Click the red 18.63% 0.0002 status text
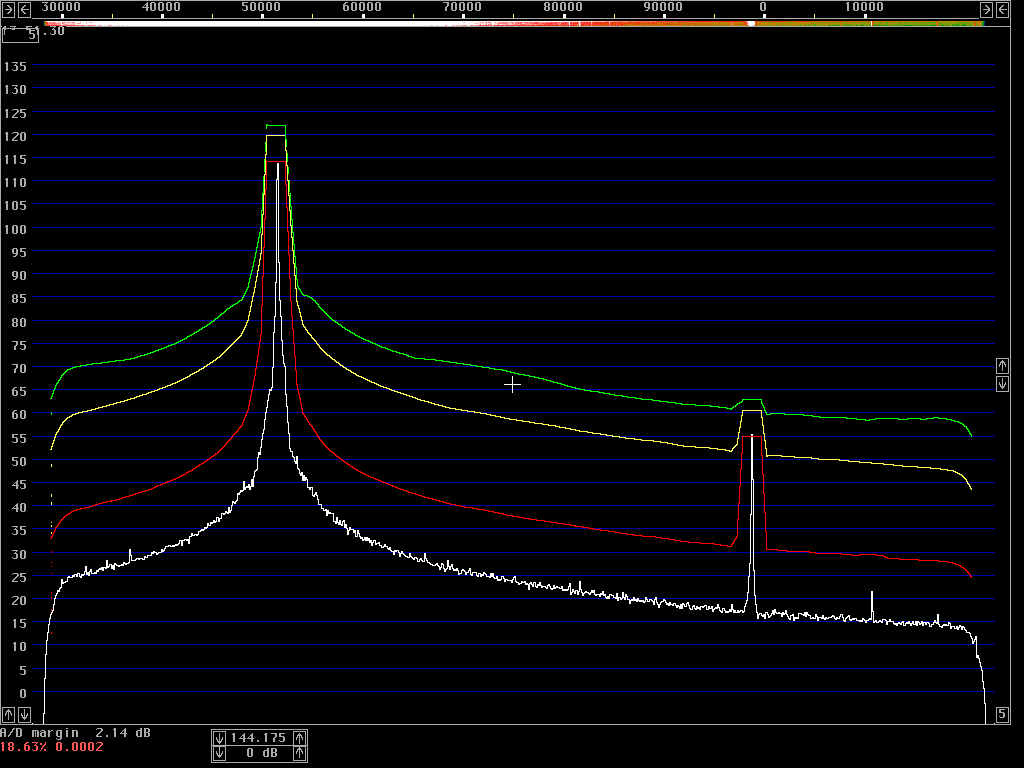This screenshot has height=768, width=1024. pos(52,747)
